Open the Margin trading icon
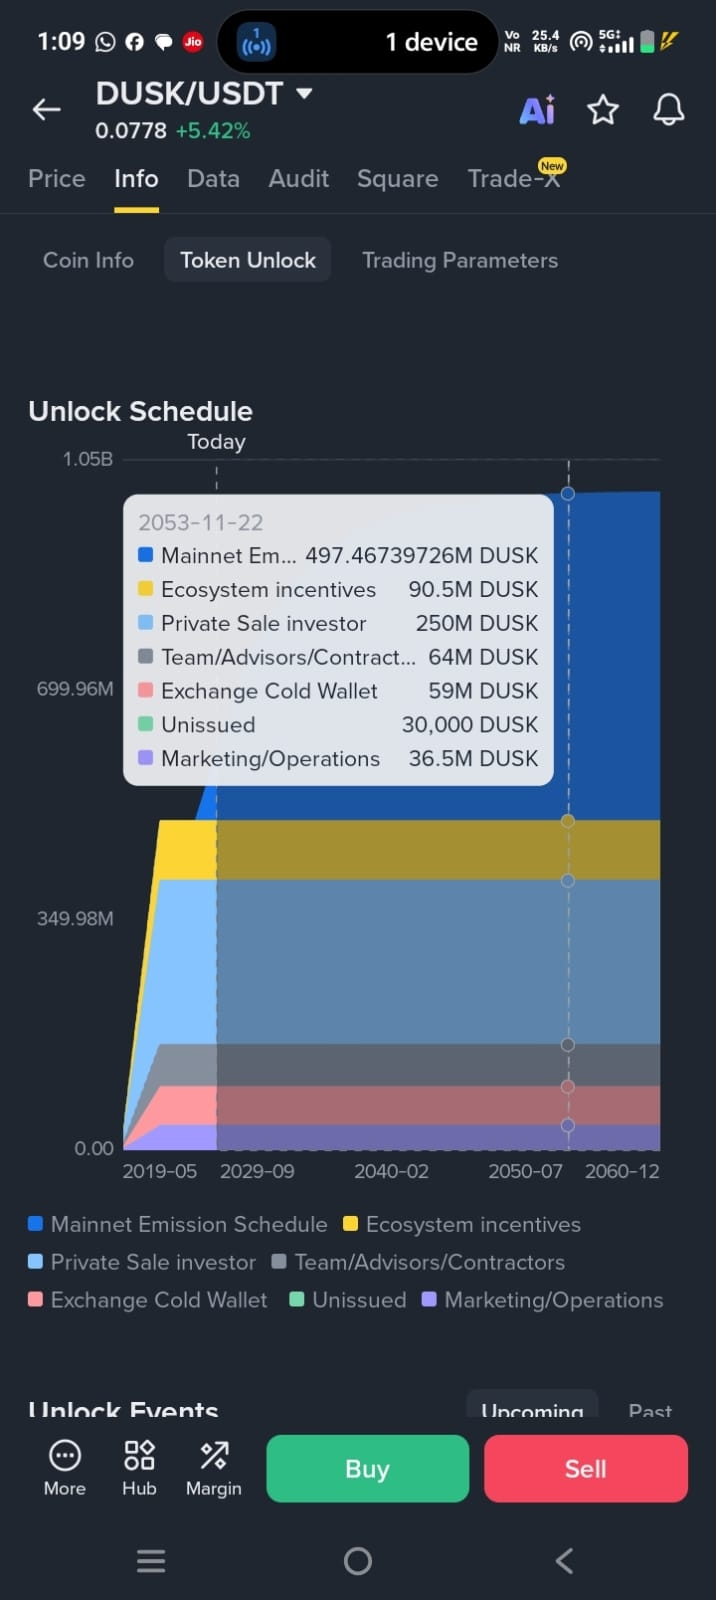Screen dimensions: 716x1600 [214, 1455]
